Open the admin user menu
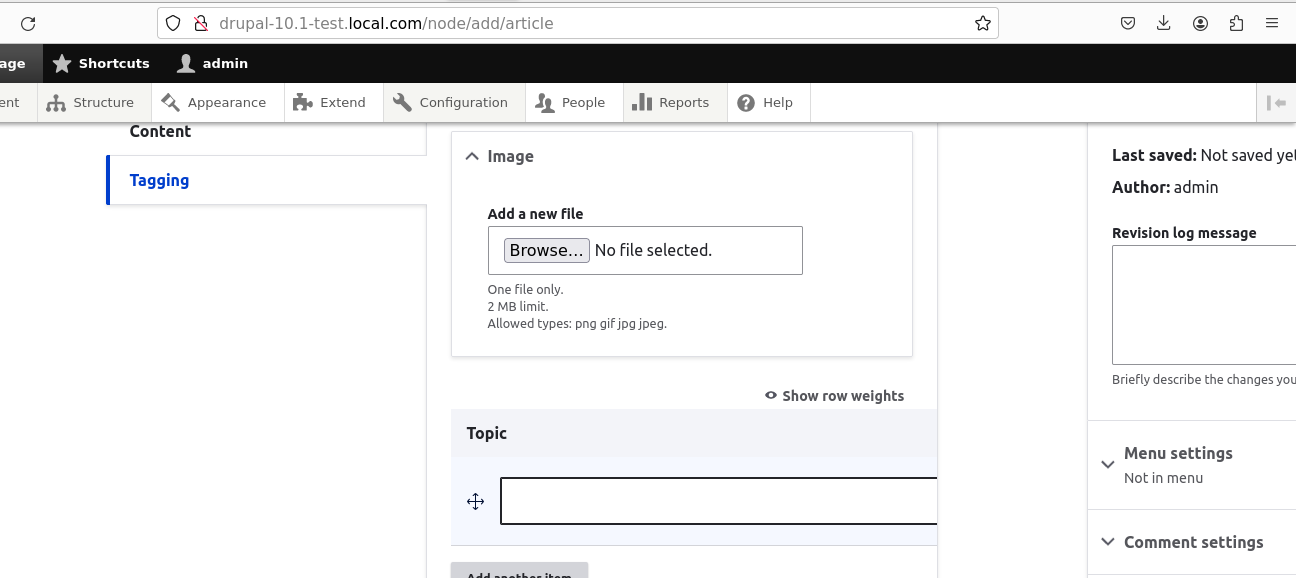 click(212, 63)
